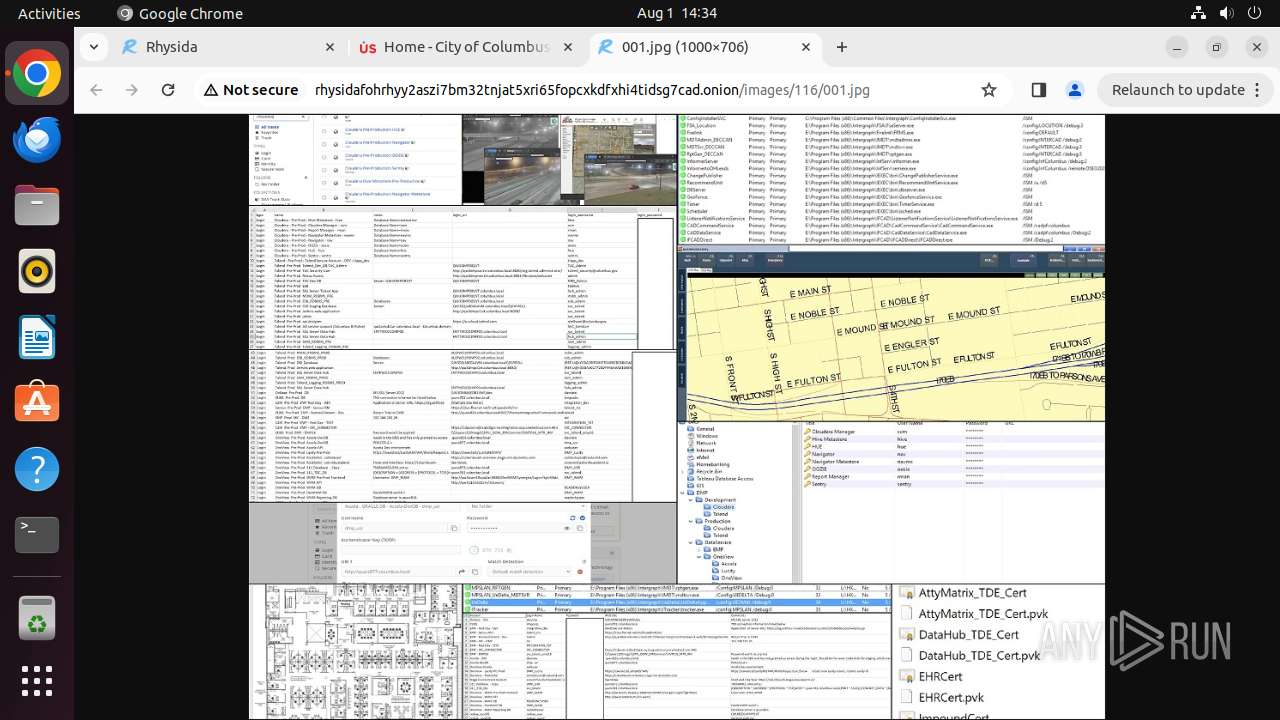Switch to the Home - City of Columbus tab
1280x720 pixels.
click(466, 47)
